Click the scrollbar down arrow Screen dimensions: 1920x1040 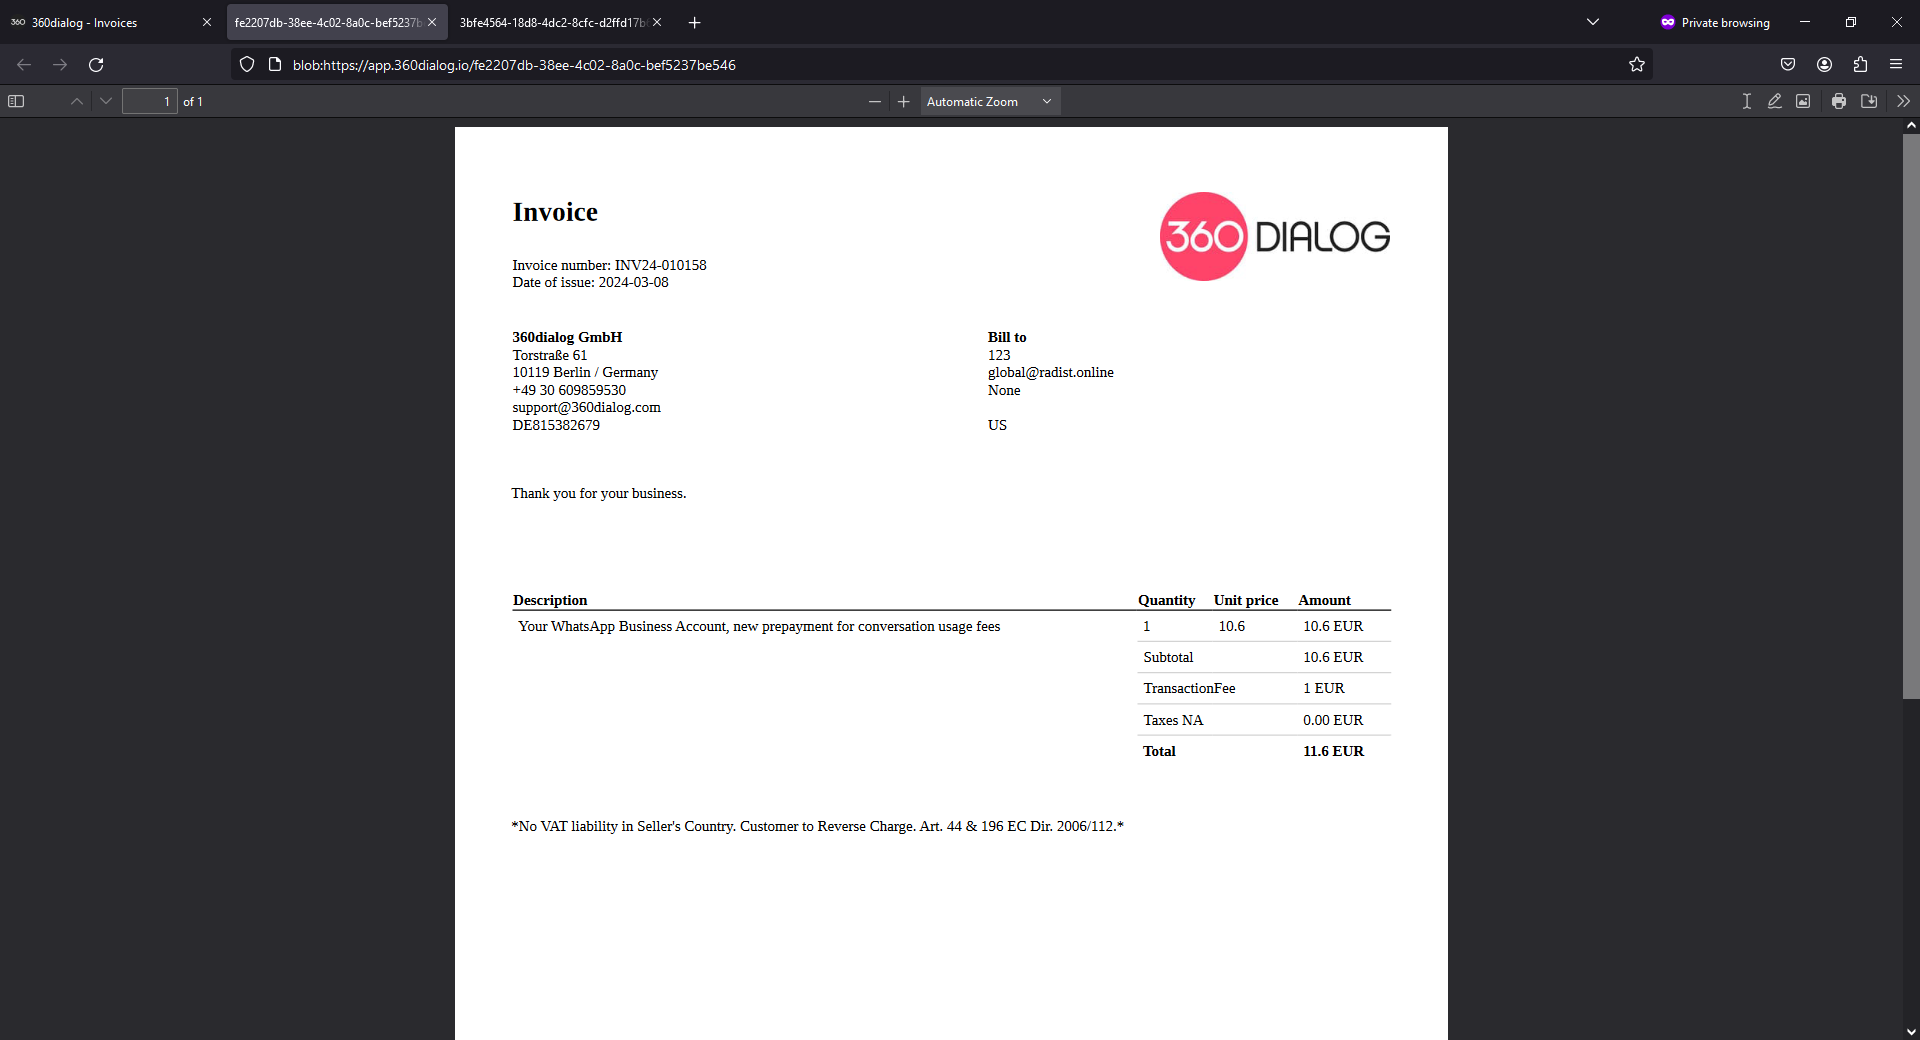click(1911, 1032)
